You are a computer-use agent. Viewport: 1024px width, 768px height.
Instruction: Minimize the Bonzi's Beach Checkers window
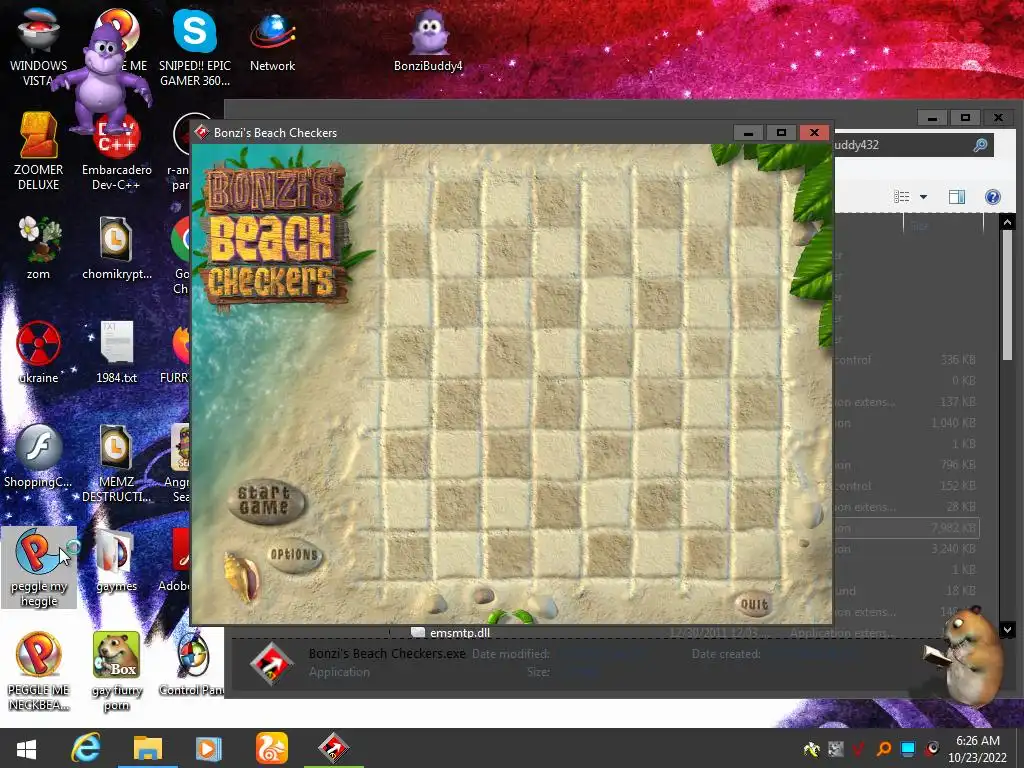(x=748, y=133)
